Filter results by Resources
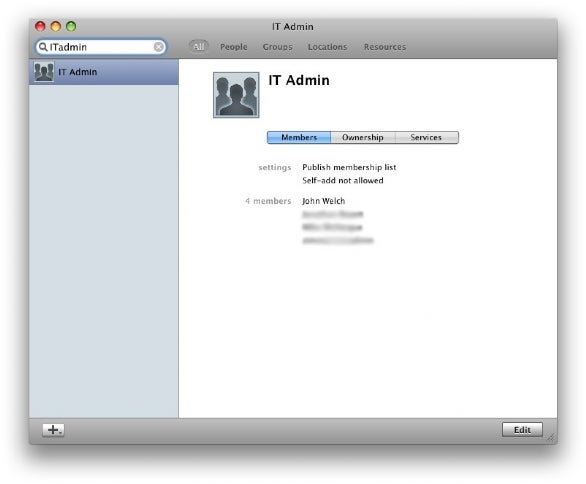The image size is (586, 484). (385, 47)
